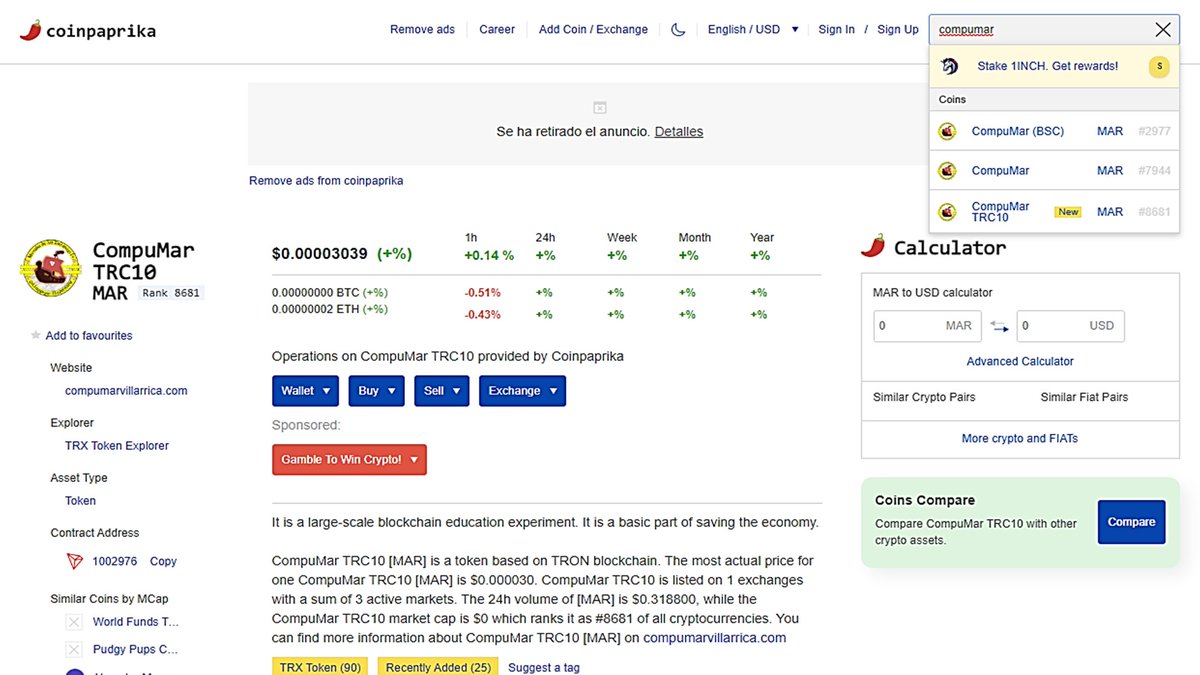1200x675 pixels.
Task: Click the chili pepper icon next to Calculator
Action: pos(873,246)
